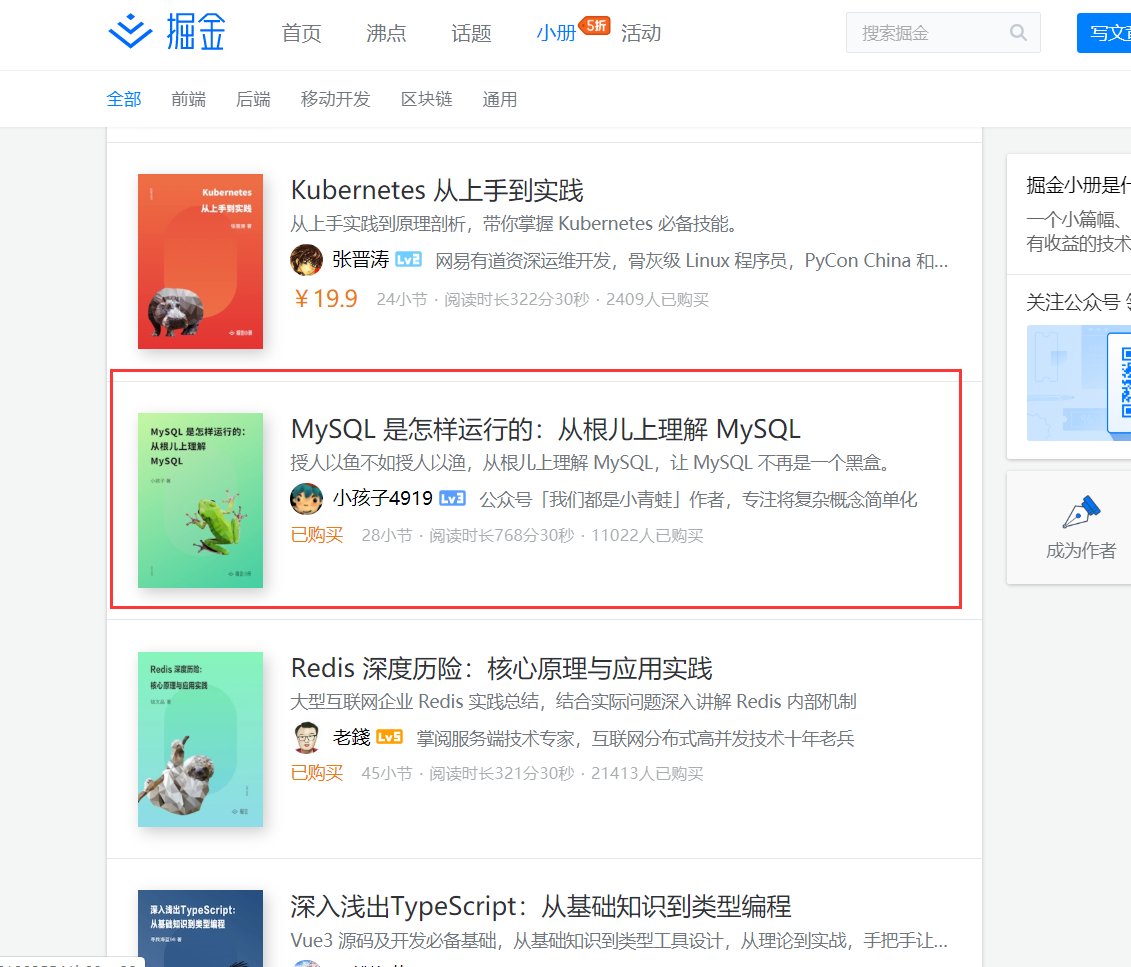Select the 前端 category tab

coord(189,100)
